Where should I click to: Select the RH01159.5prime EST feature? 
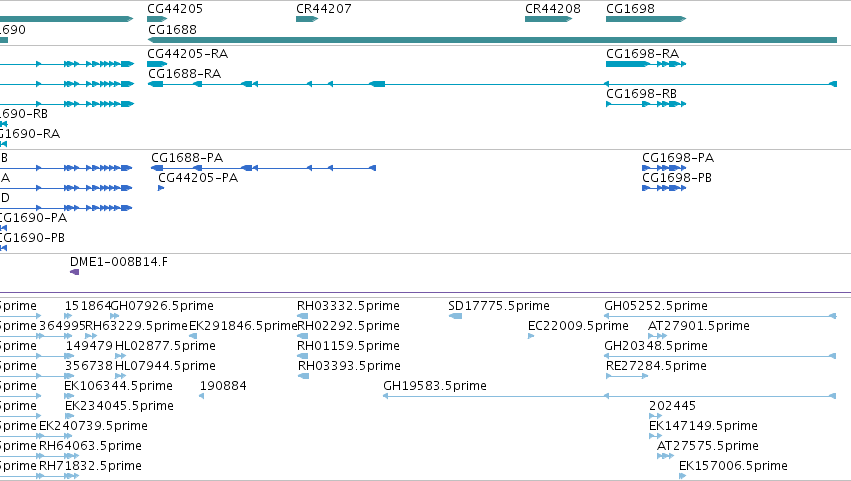303,356
